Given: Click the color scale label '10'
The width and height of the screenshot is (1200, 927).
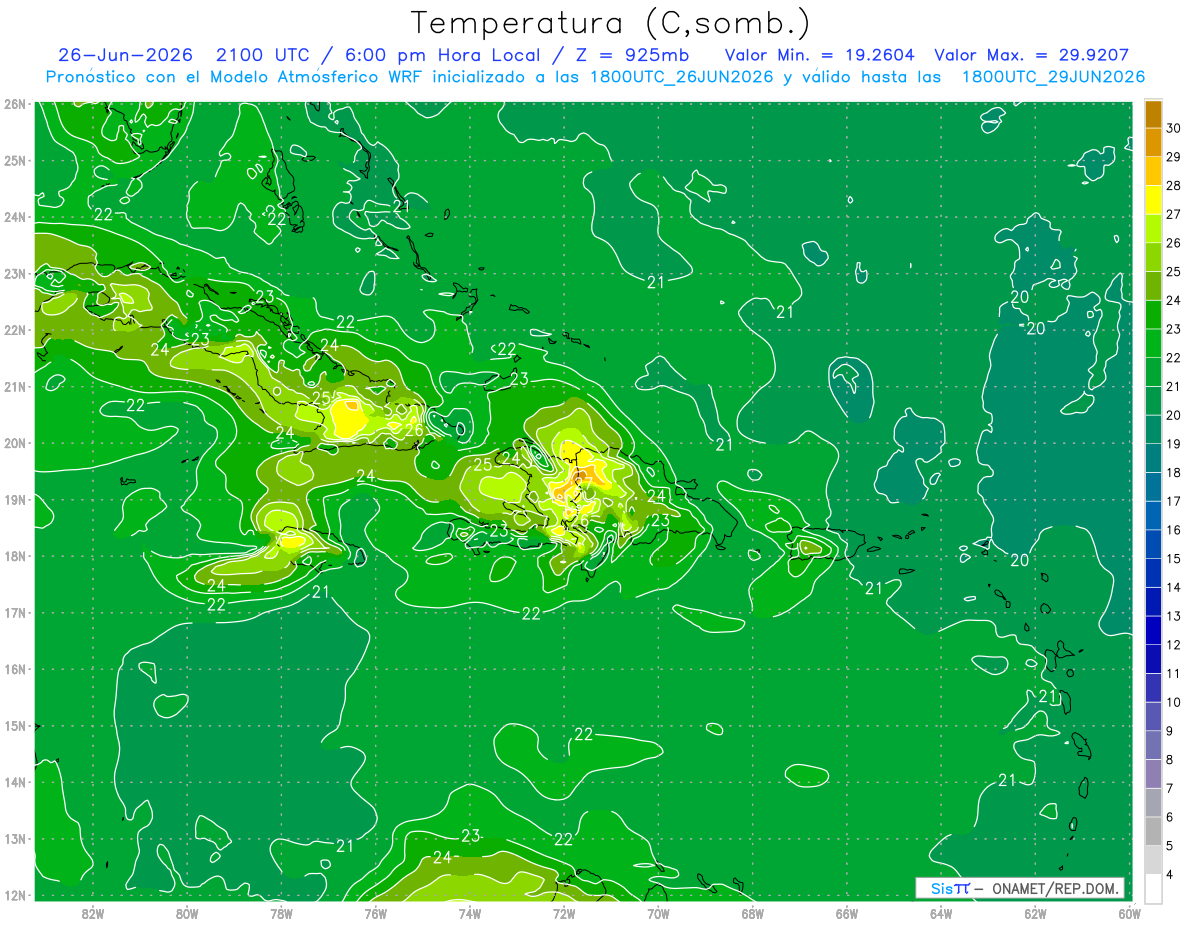Looking at the screenshot, I should click(1174, 703).
